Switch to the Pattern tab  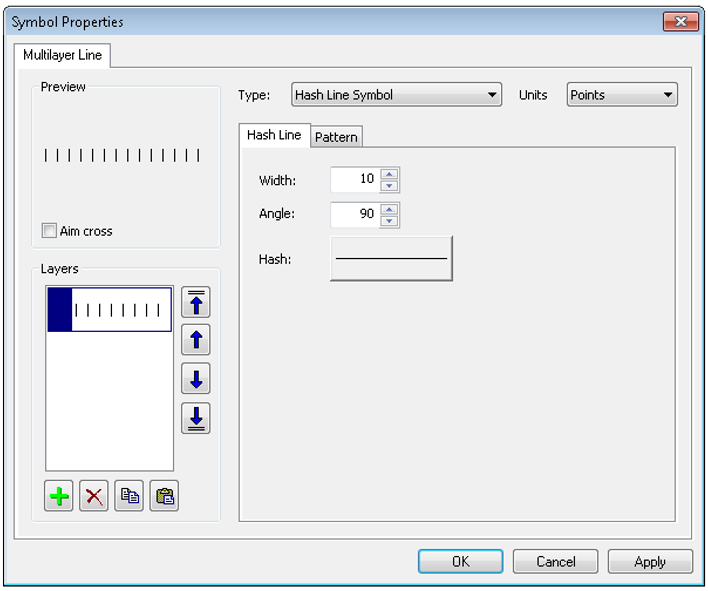[336, 137]
